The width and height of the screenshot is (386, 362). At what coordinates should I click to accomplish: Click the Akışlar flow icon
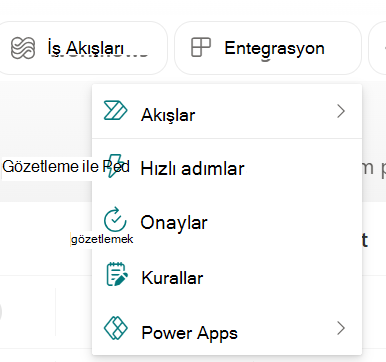coord(115,110)
